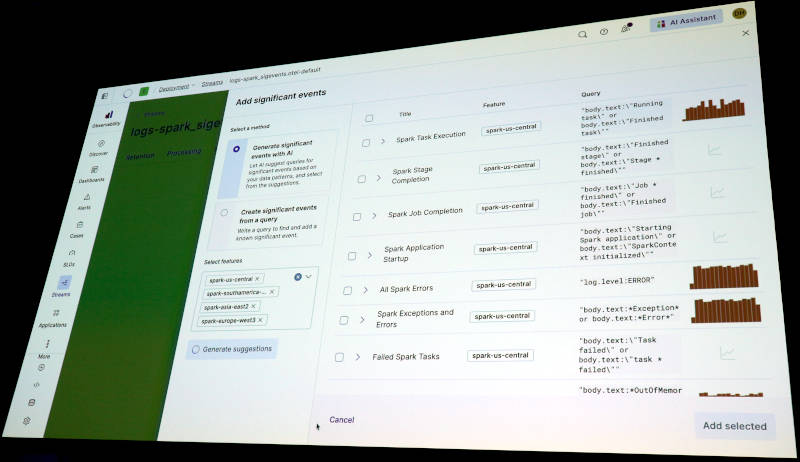800x462 pixels.
Task: Click the Query column header
Action: 591,94
